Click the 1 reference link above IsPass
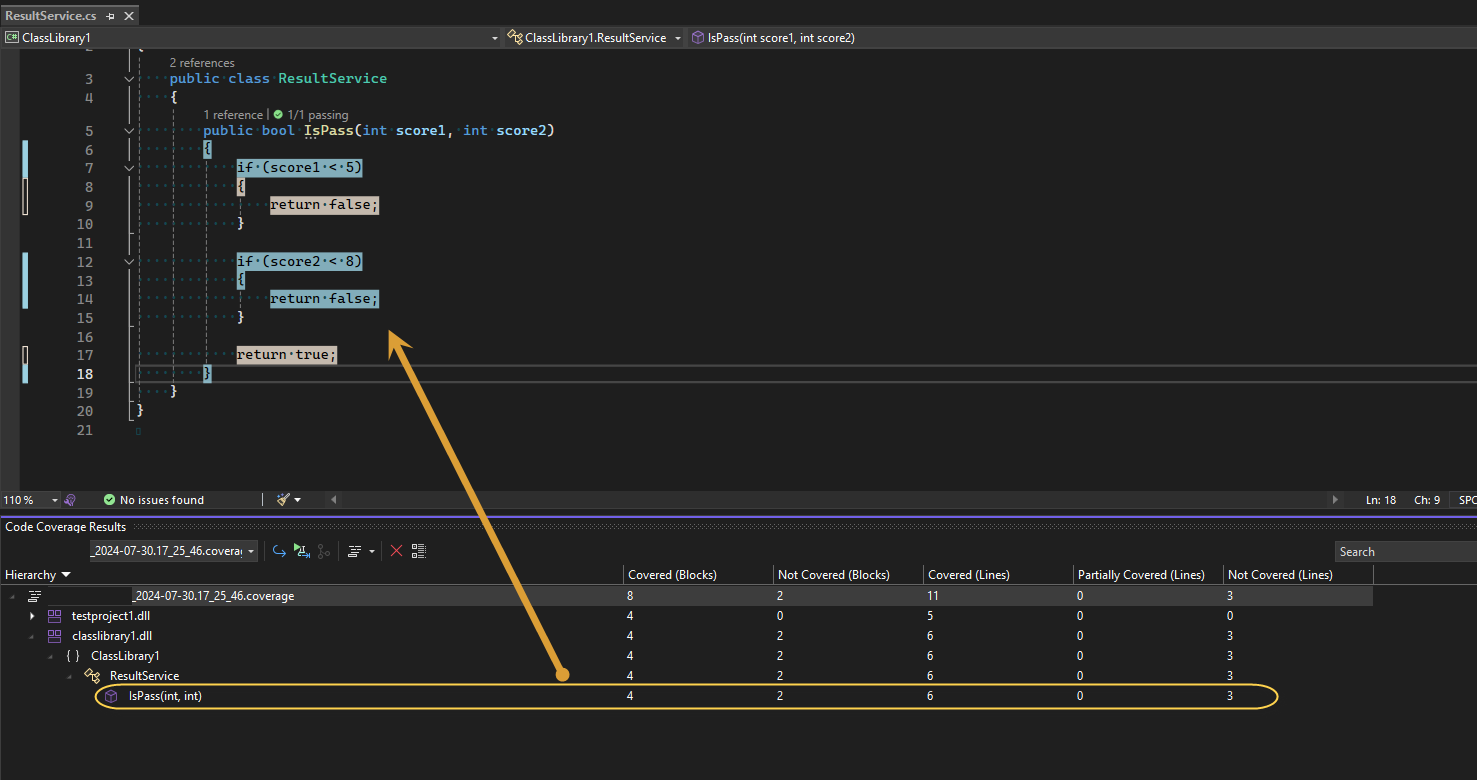 (232, 114)
